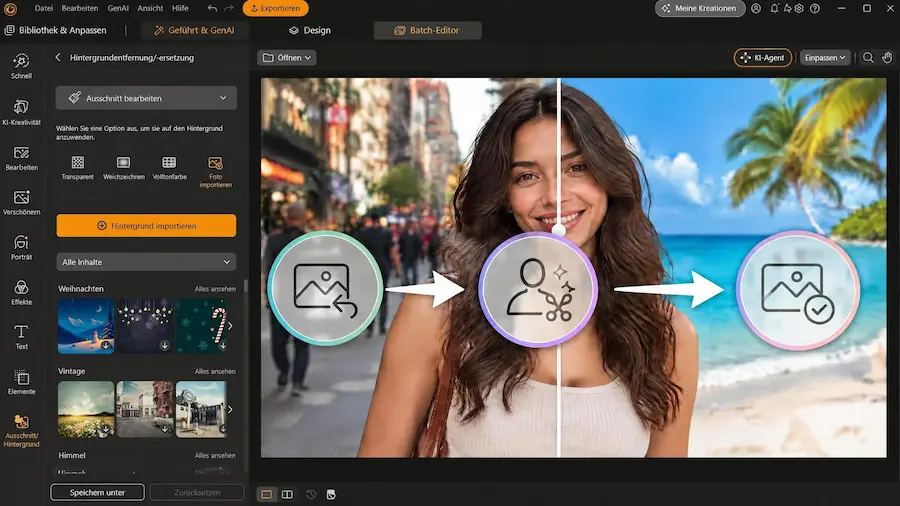Open the Effekte sidebar section
900x506 pixels.
pyautogui.click(x=21, y=293)
